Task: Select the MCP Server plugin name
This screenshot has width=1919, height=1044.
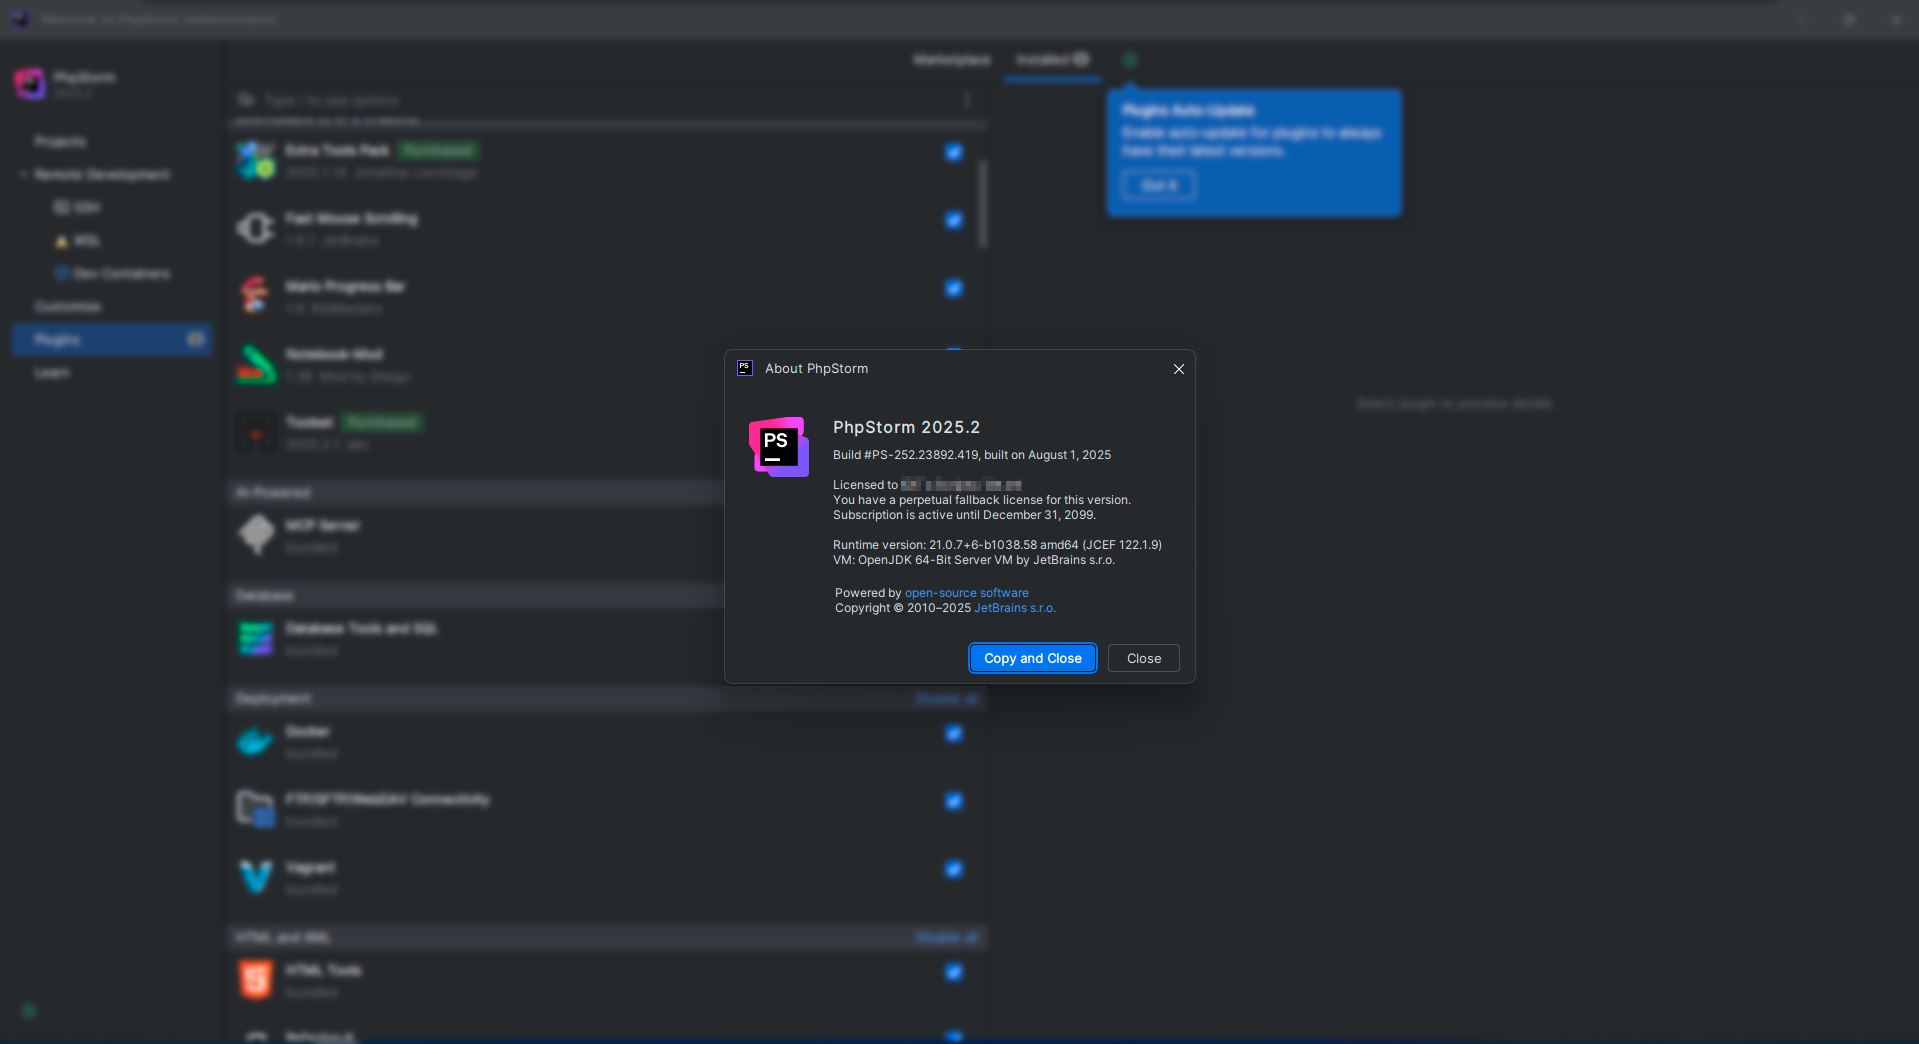Action: 322,525
